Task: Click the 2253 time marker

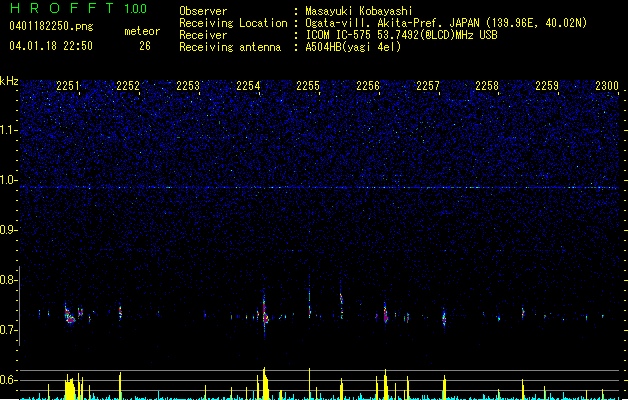Action: coord(188,86)
